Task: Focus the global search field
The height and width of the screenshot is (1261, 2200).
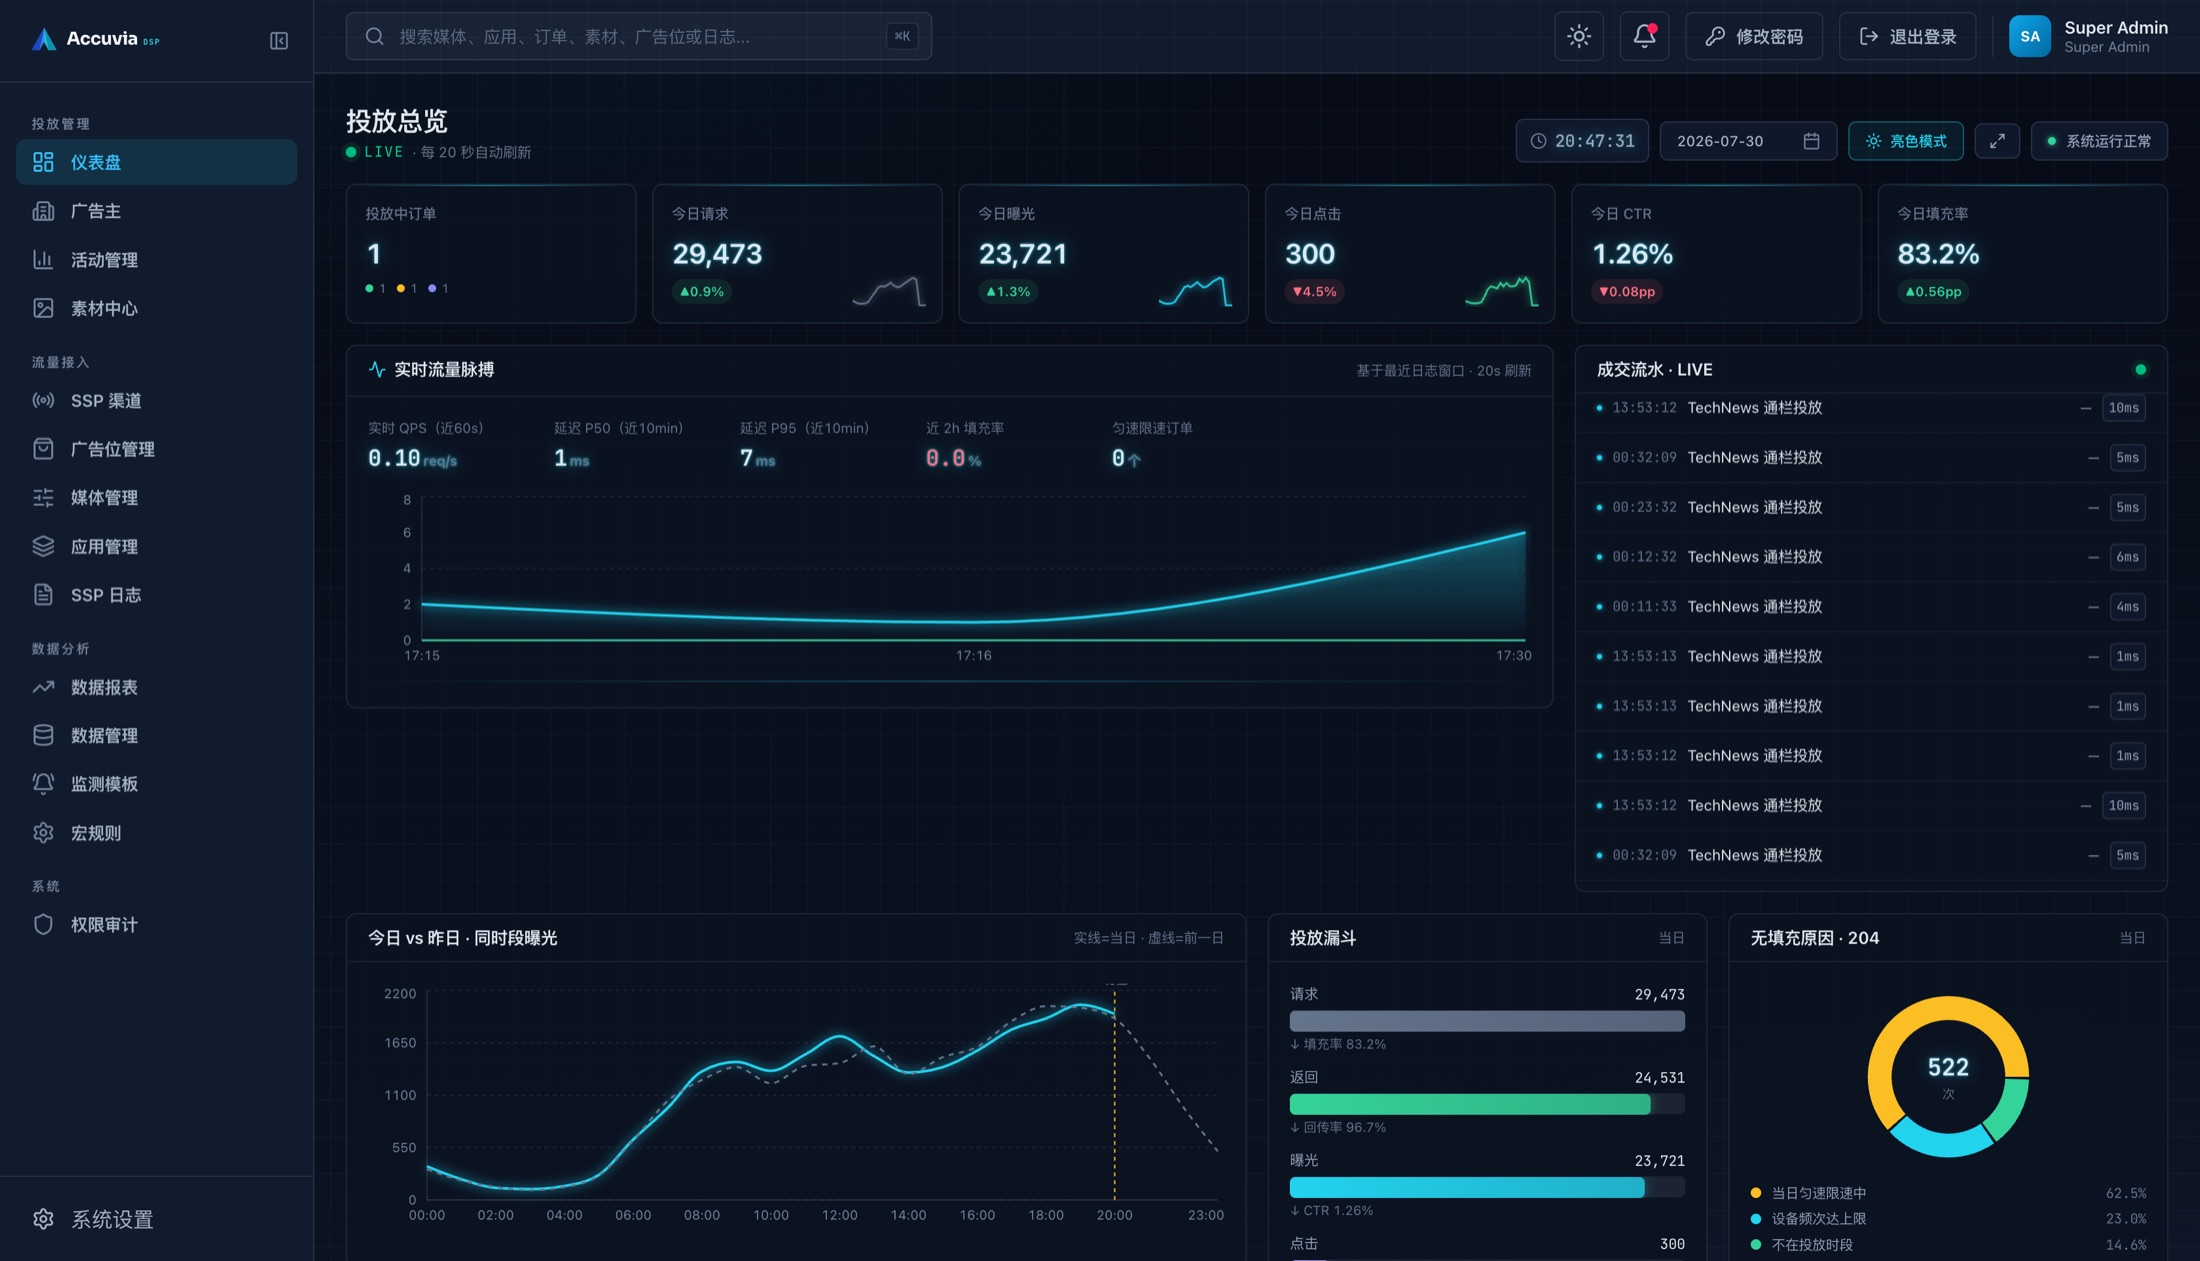Action: 639,37
